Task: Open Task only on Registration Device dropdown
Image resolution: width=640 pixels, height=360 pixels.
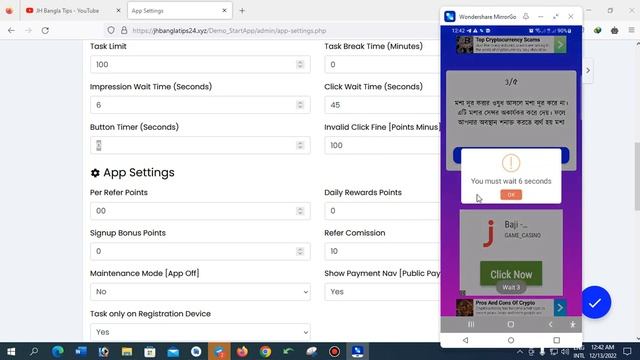Action: click(200, 332)
